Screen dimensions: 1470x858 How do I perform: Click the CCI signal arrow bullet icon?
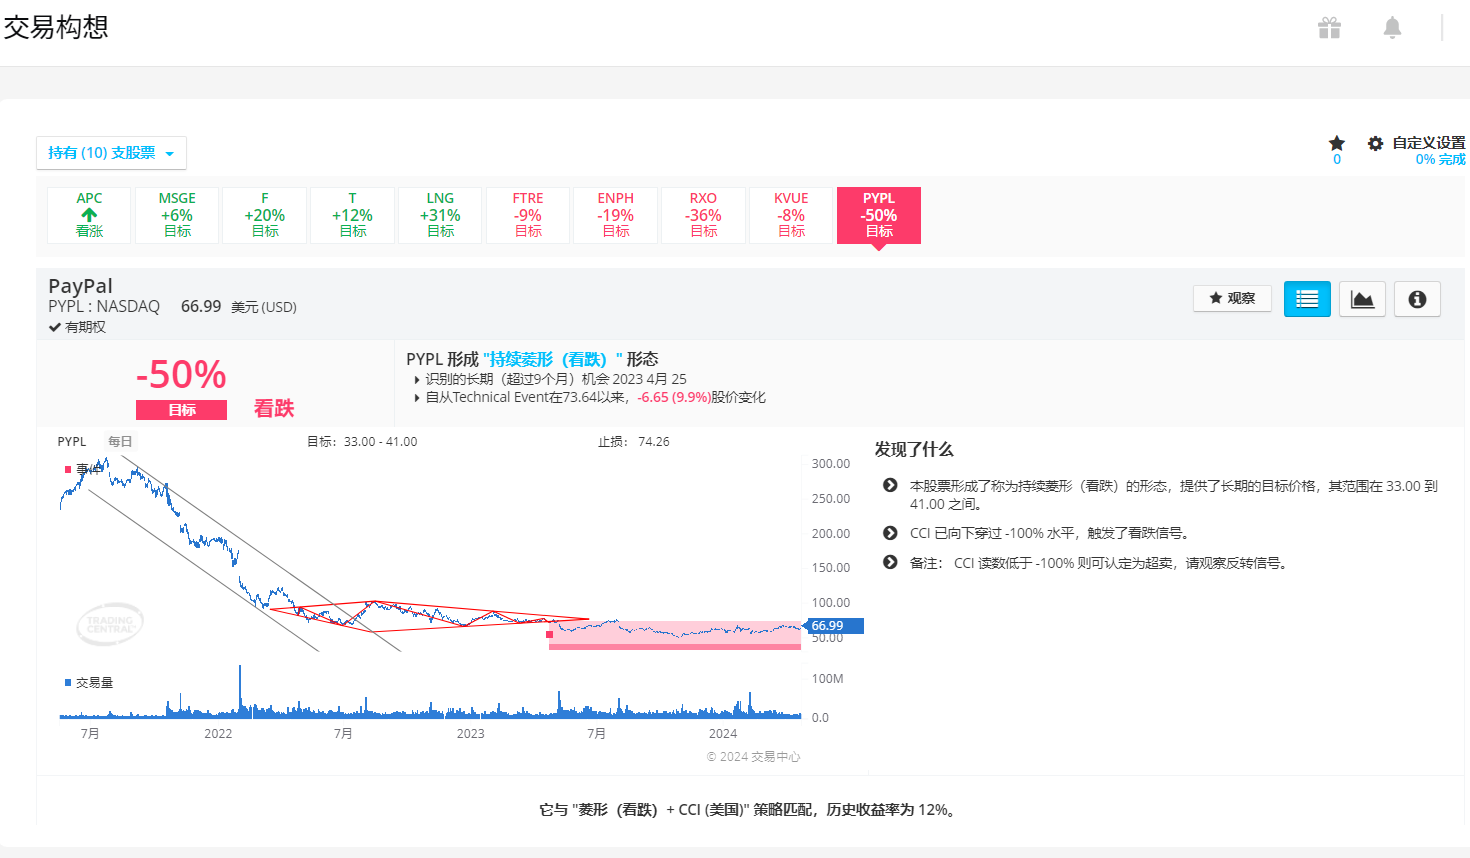[x=890, y=533]
